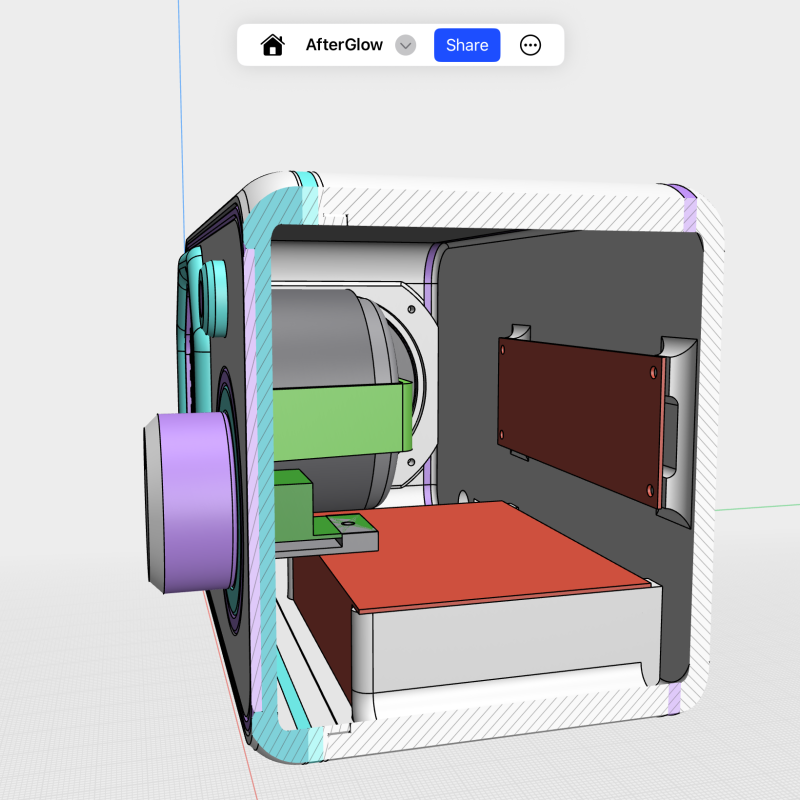The width and height of the screenshot is (800, 800).
Task: Click the Share button
Action: [x=466, y=45]
